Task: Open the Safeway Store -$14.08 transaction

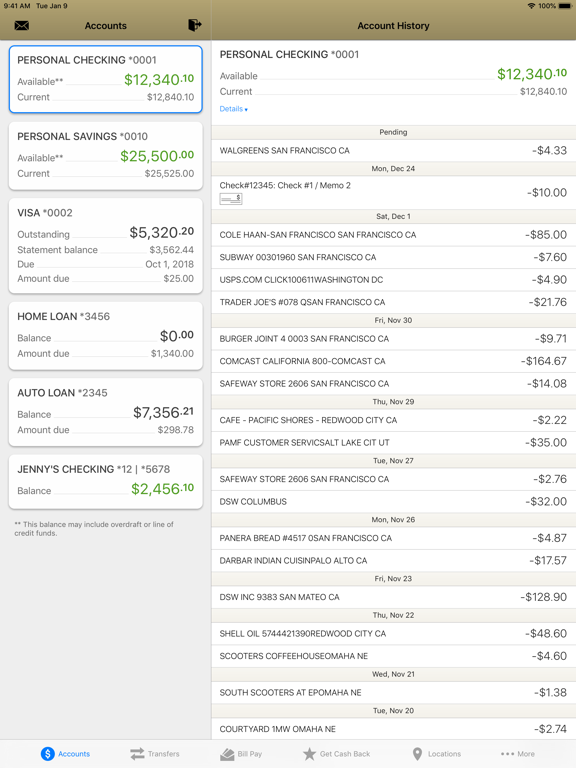Action: [394, 384]
